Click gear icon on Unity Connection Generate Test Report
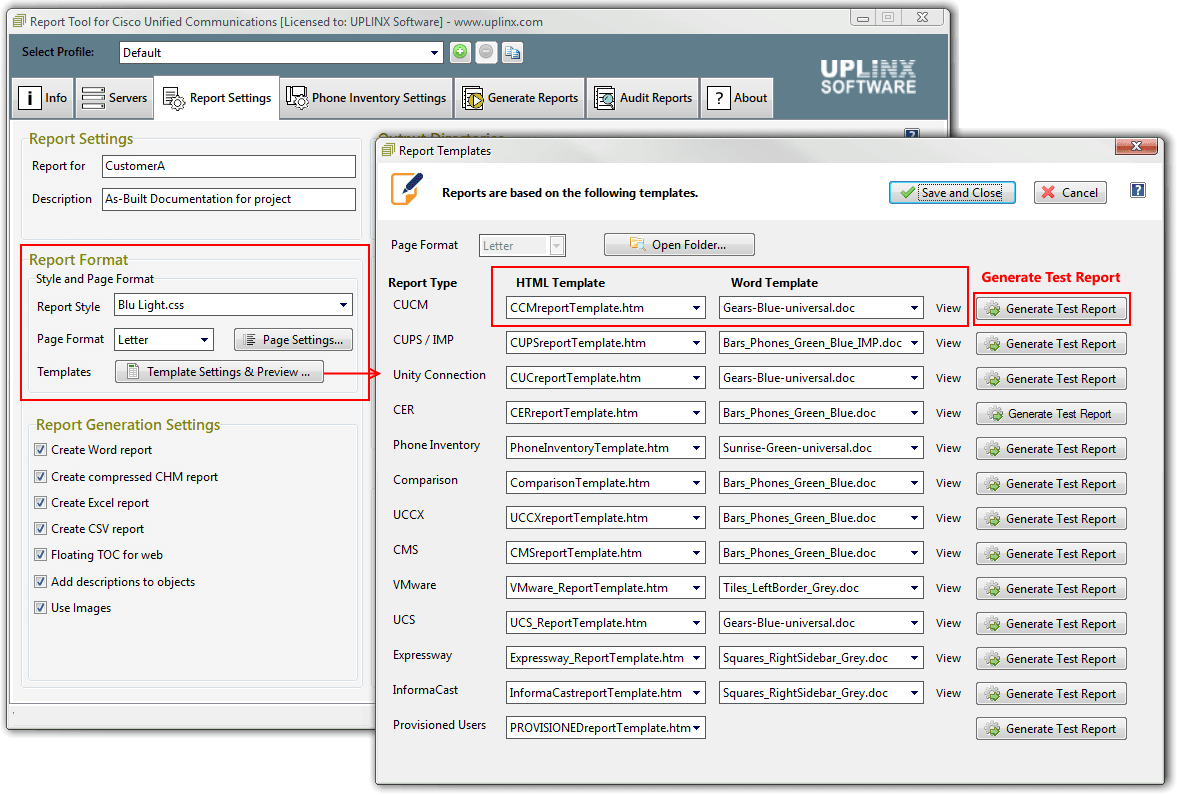Viewport: 1177px width, 795px height. [993, 379]
